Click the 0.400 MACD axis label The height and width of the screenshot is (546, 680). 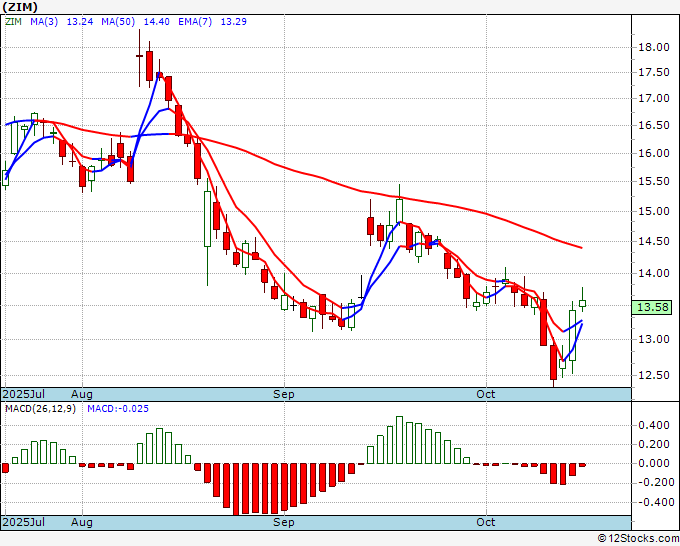click(654, 425)
